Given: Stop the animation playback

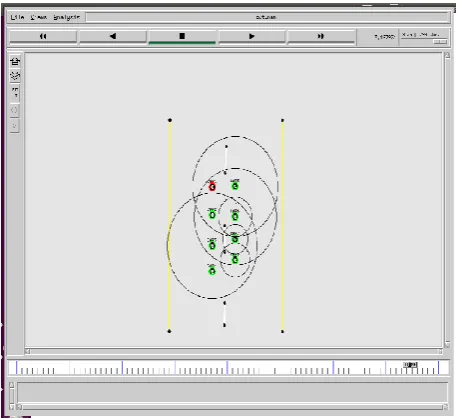Looking at the screenshot, I should click(182, 36).
